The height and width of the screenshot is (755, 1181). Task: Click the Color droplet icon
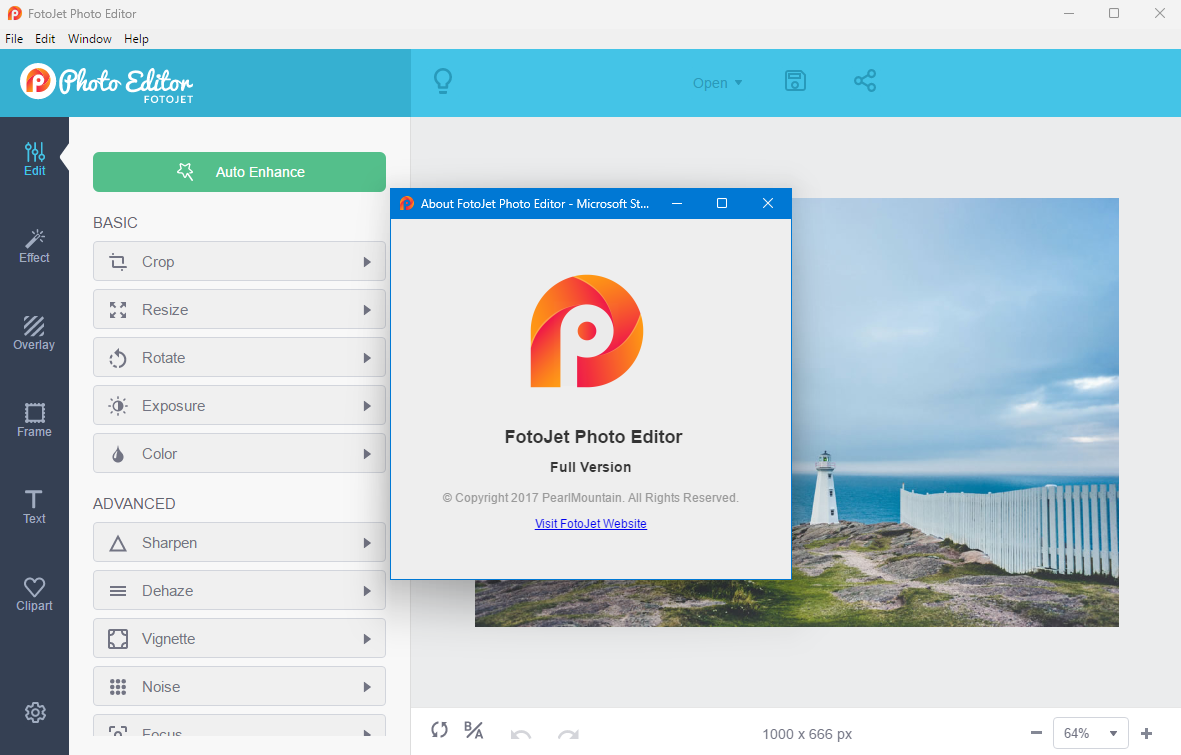[118, 454]
